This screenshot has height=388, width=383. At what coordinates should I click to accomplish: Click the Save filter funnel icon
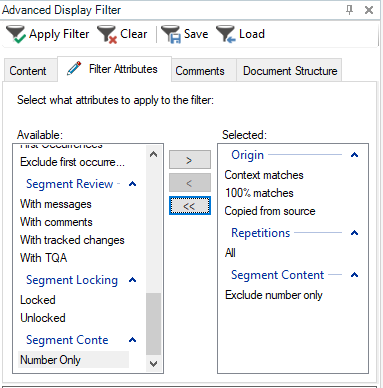pos(171,34)
